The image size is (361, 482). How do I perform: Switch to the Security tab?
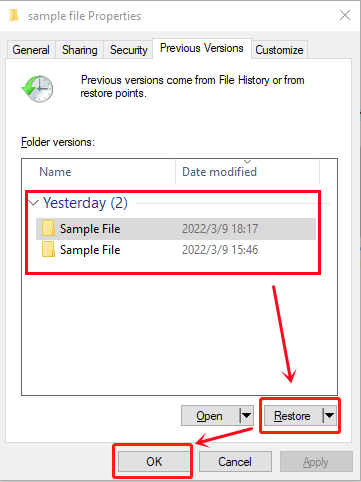pyautogui.click(x=129, y=50)
